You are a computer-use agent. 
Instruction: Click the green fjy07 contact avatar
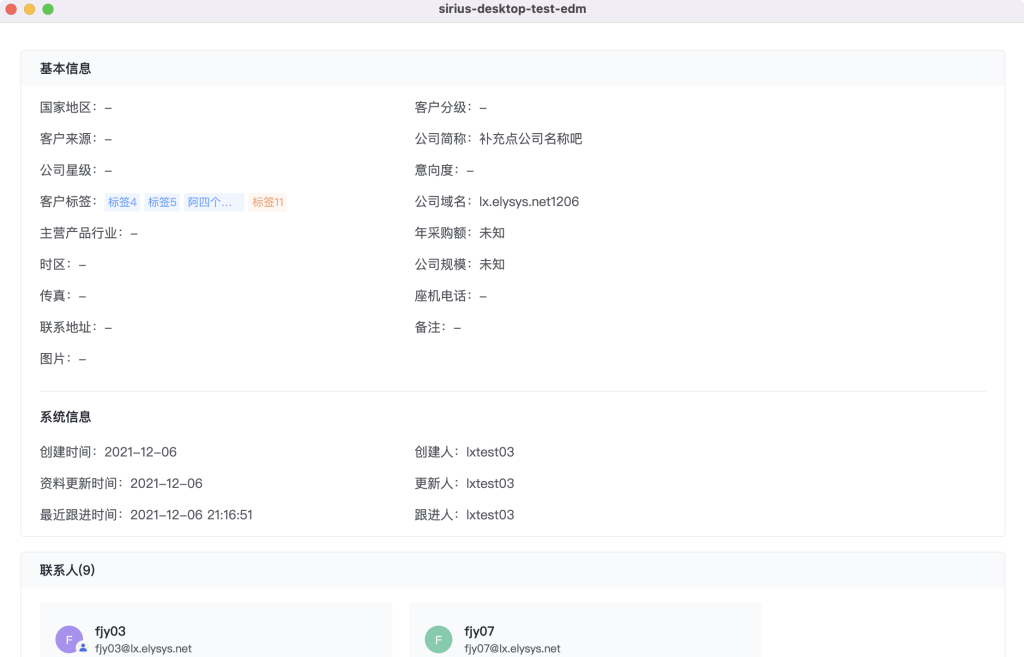[x=438, y=639]
